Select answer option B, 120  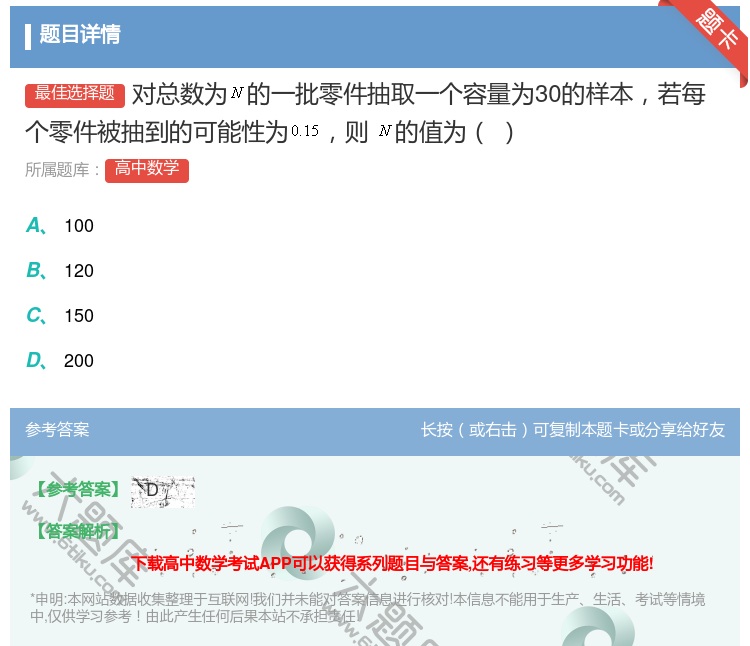pos(60,271)
